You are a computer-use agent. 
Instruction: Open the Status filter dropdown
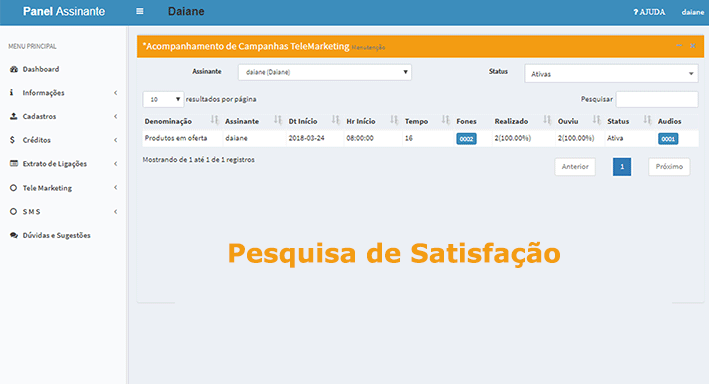[x=611, y=73]
